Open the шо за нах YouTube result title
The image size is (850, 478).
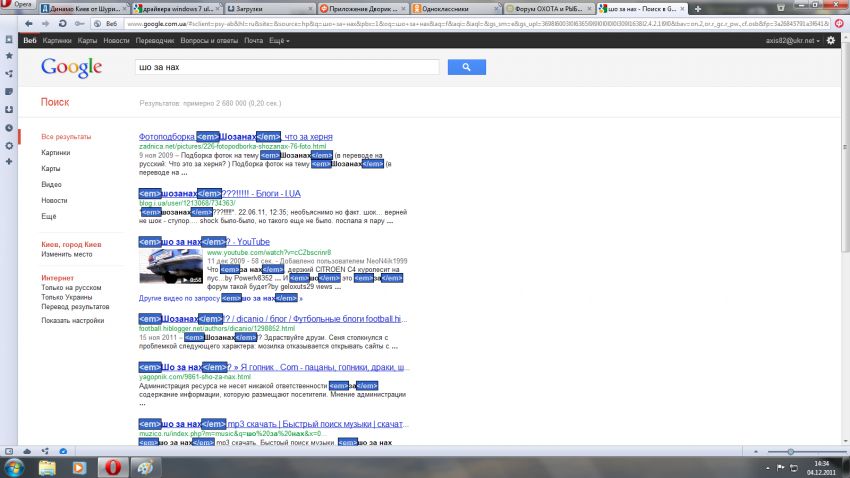(x=204, y=242)
